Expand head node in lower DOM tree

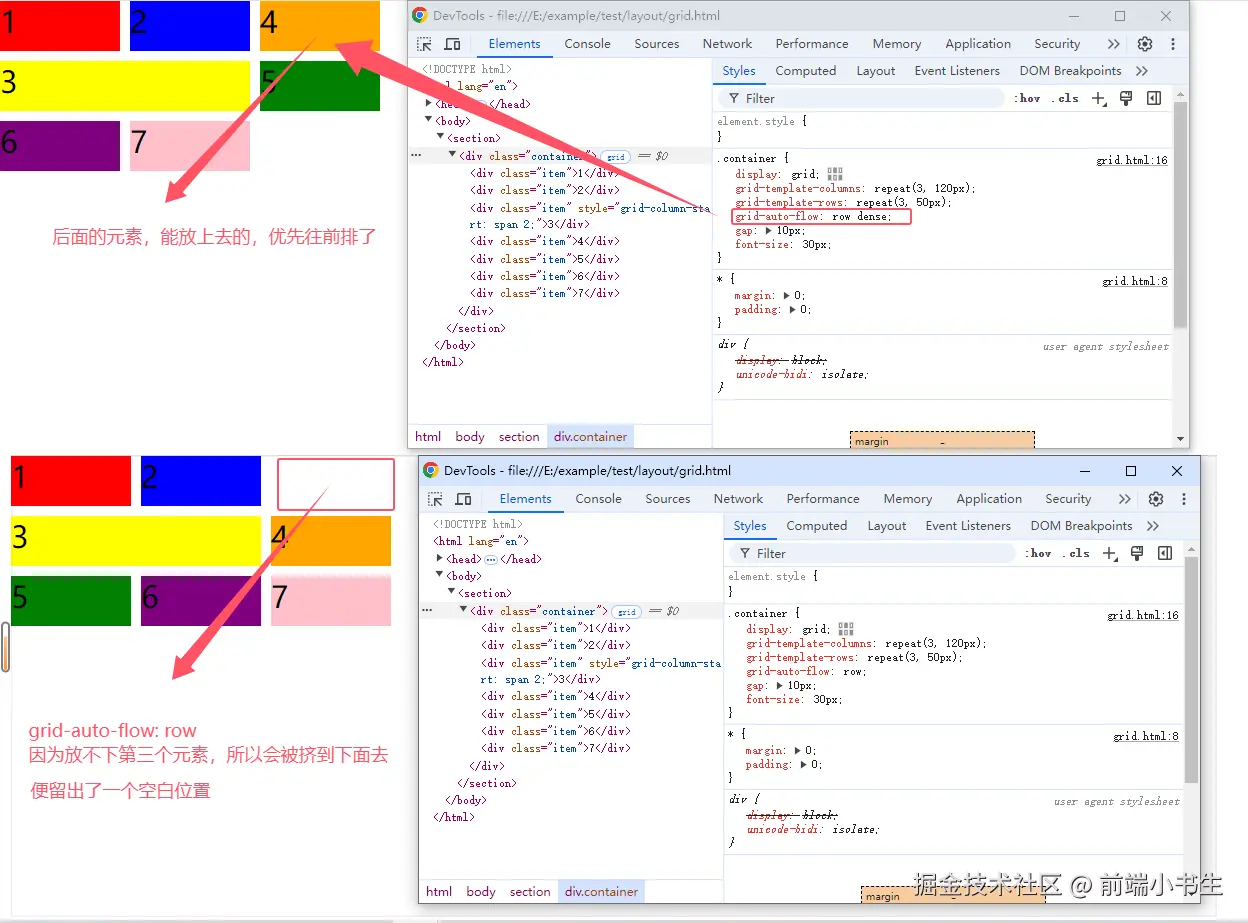pyautogui.click(x=440, y=559)
